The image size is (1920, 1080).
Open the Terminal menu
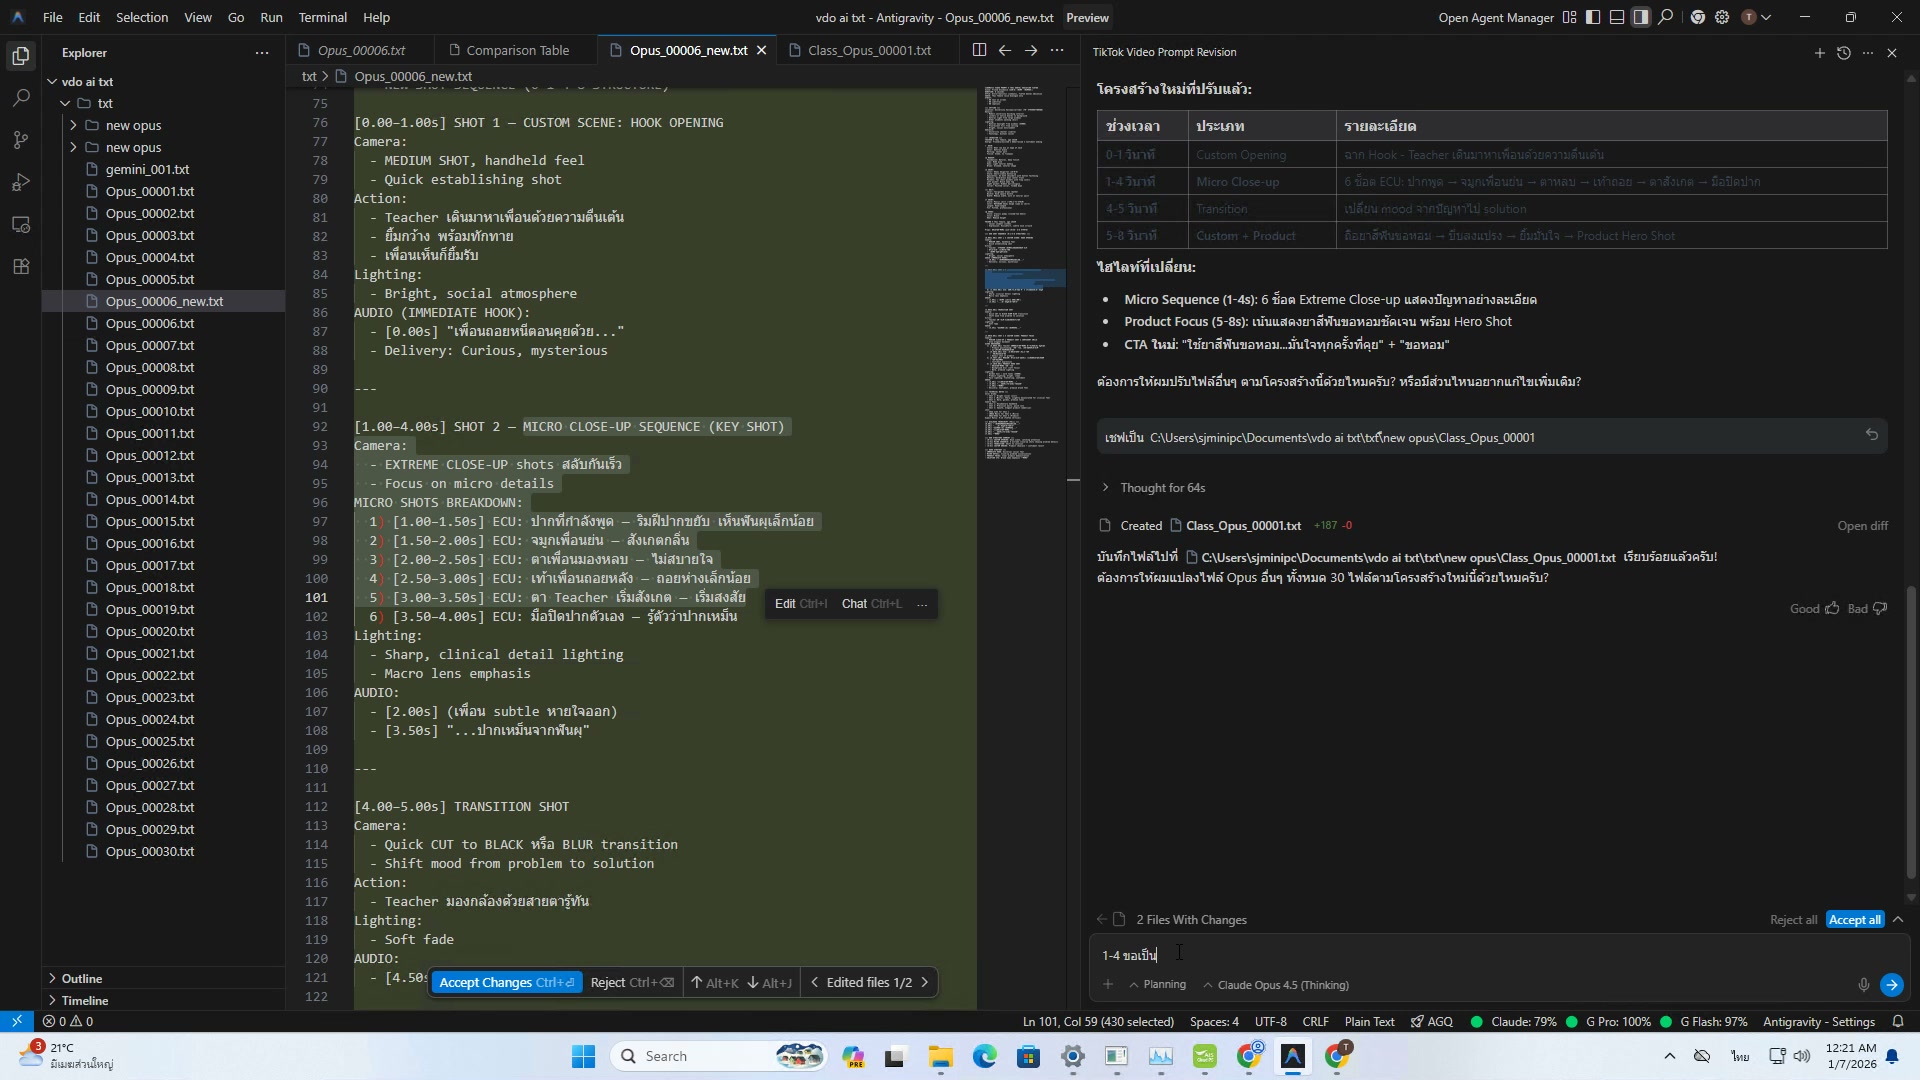click(322, 17)
